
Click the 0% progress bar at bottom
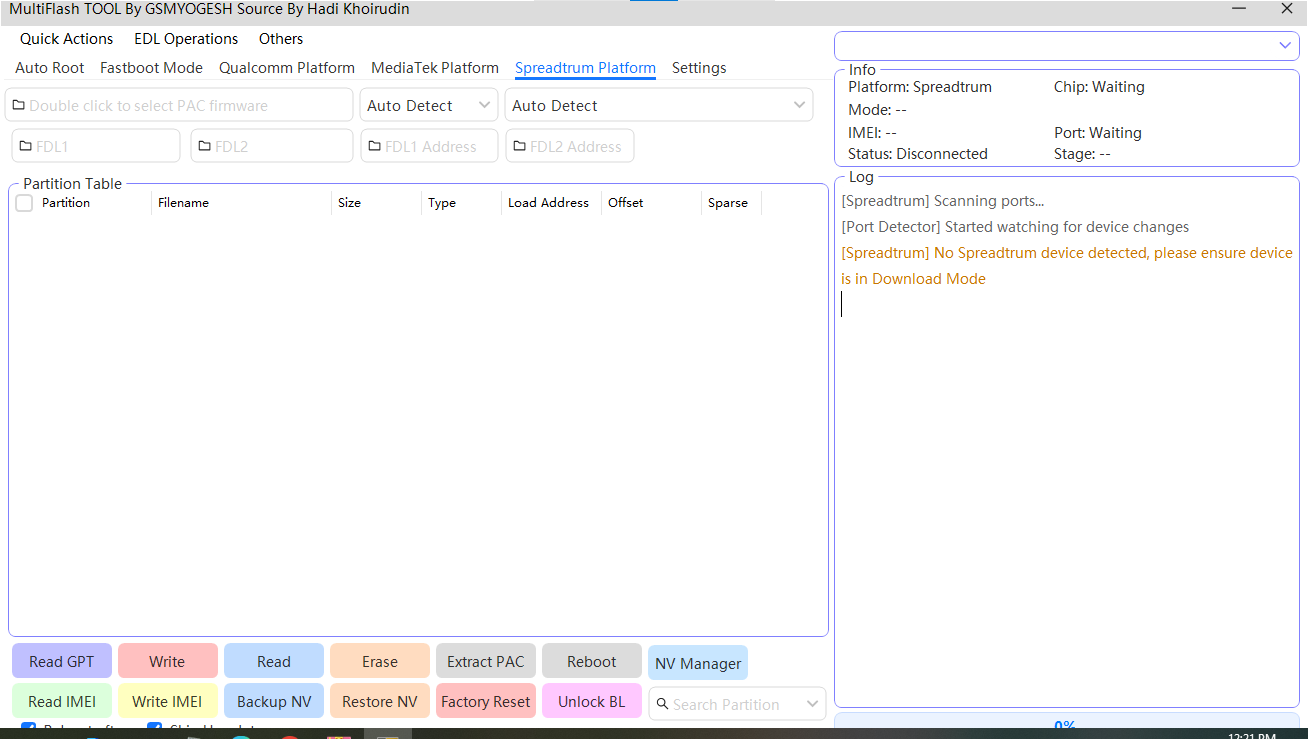coord(1063,727)
